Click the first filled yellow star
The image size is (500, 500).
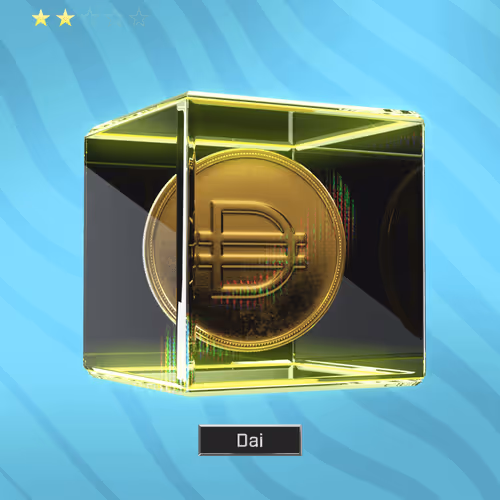coord(41,18)
